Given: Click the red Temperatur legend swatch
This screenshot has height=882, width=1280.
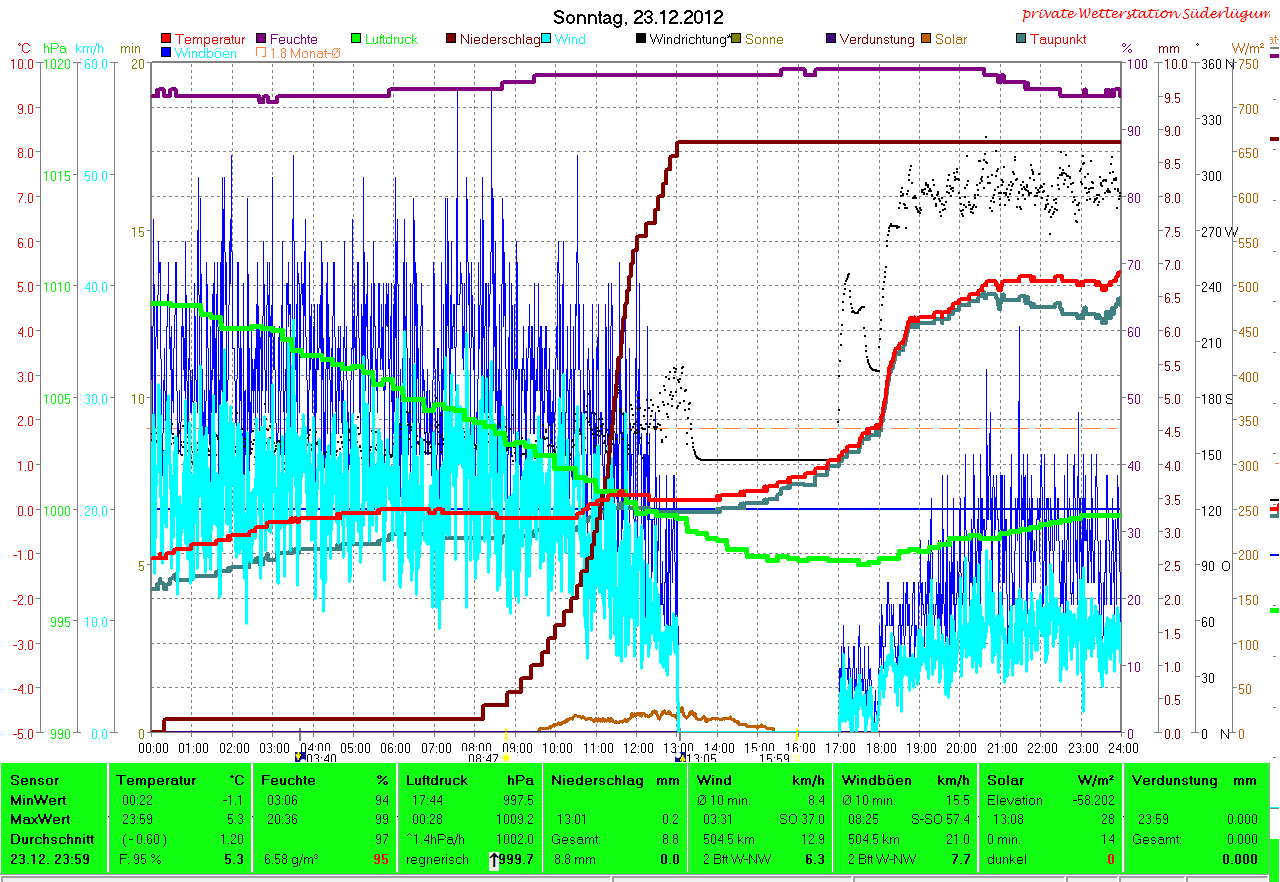Looking at the screenshot, I should tap(166, 39).
